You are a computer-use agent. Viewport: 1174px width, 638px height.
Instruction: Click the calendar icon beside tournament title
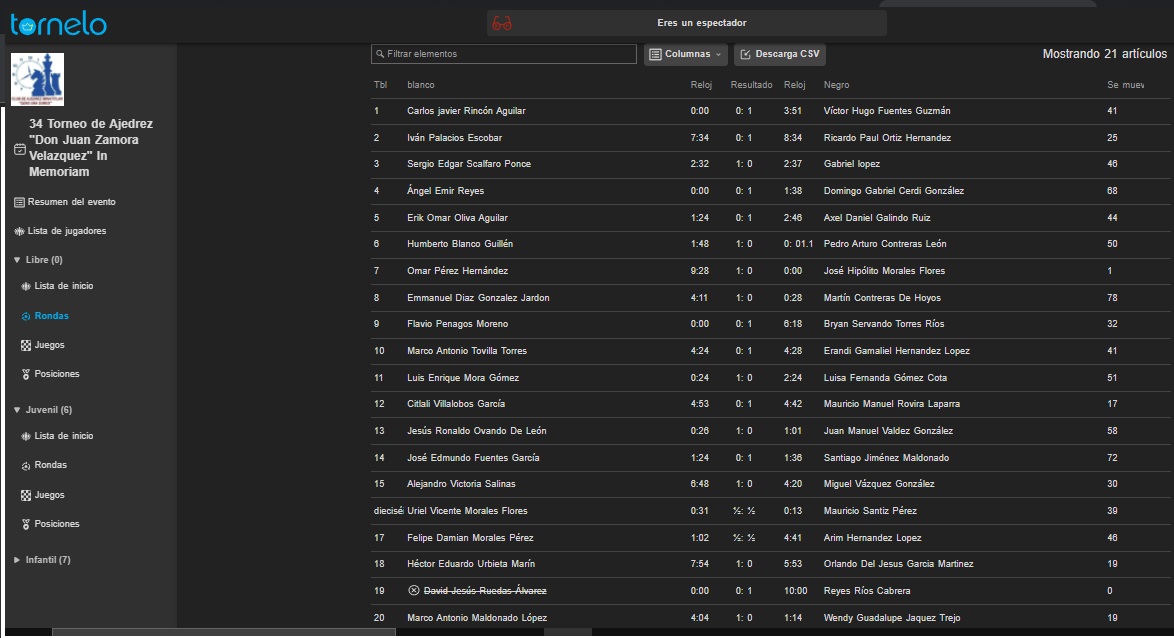coord(20,149)
